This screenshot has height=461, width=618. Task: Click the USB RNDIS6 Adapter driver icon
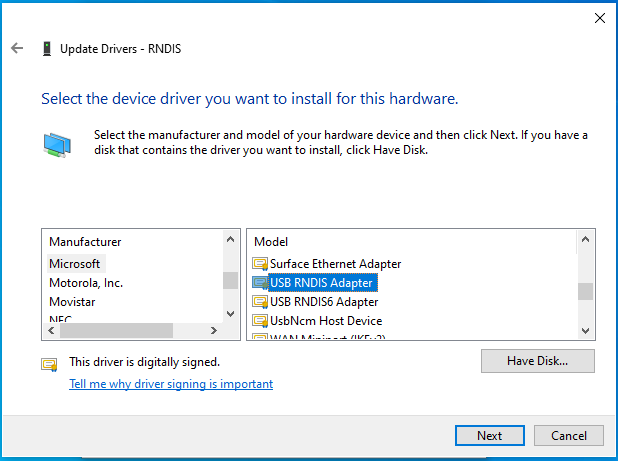coord(260,302)
